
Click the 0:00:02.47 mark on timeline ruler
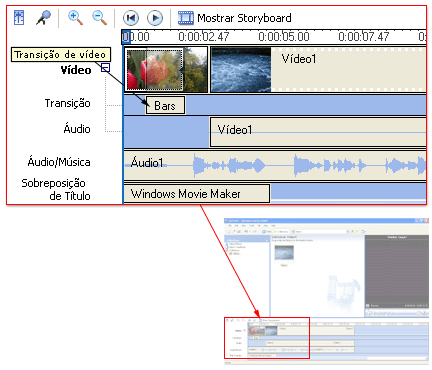tap(204, 36)
